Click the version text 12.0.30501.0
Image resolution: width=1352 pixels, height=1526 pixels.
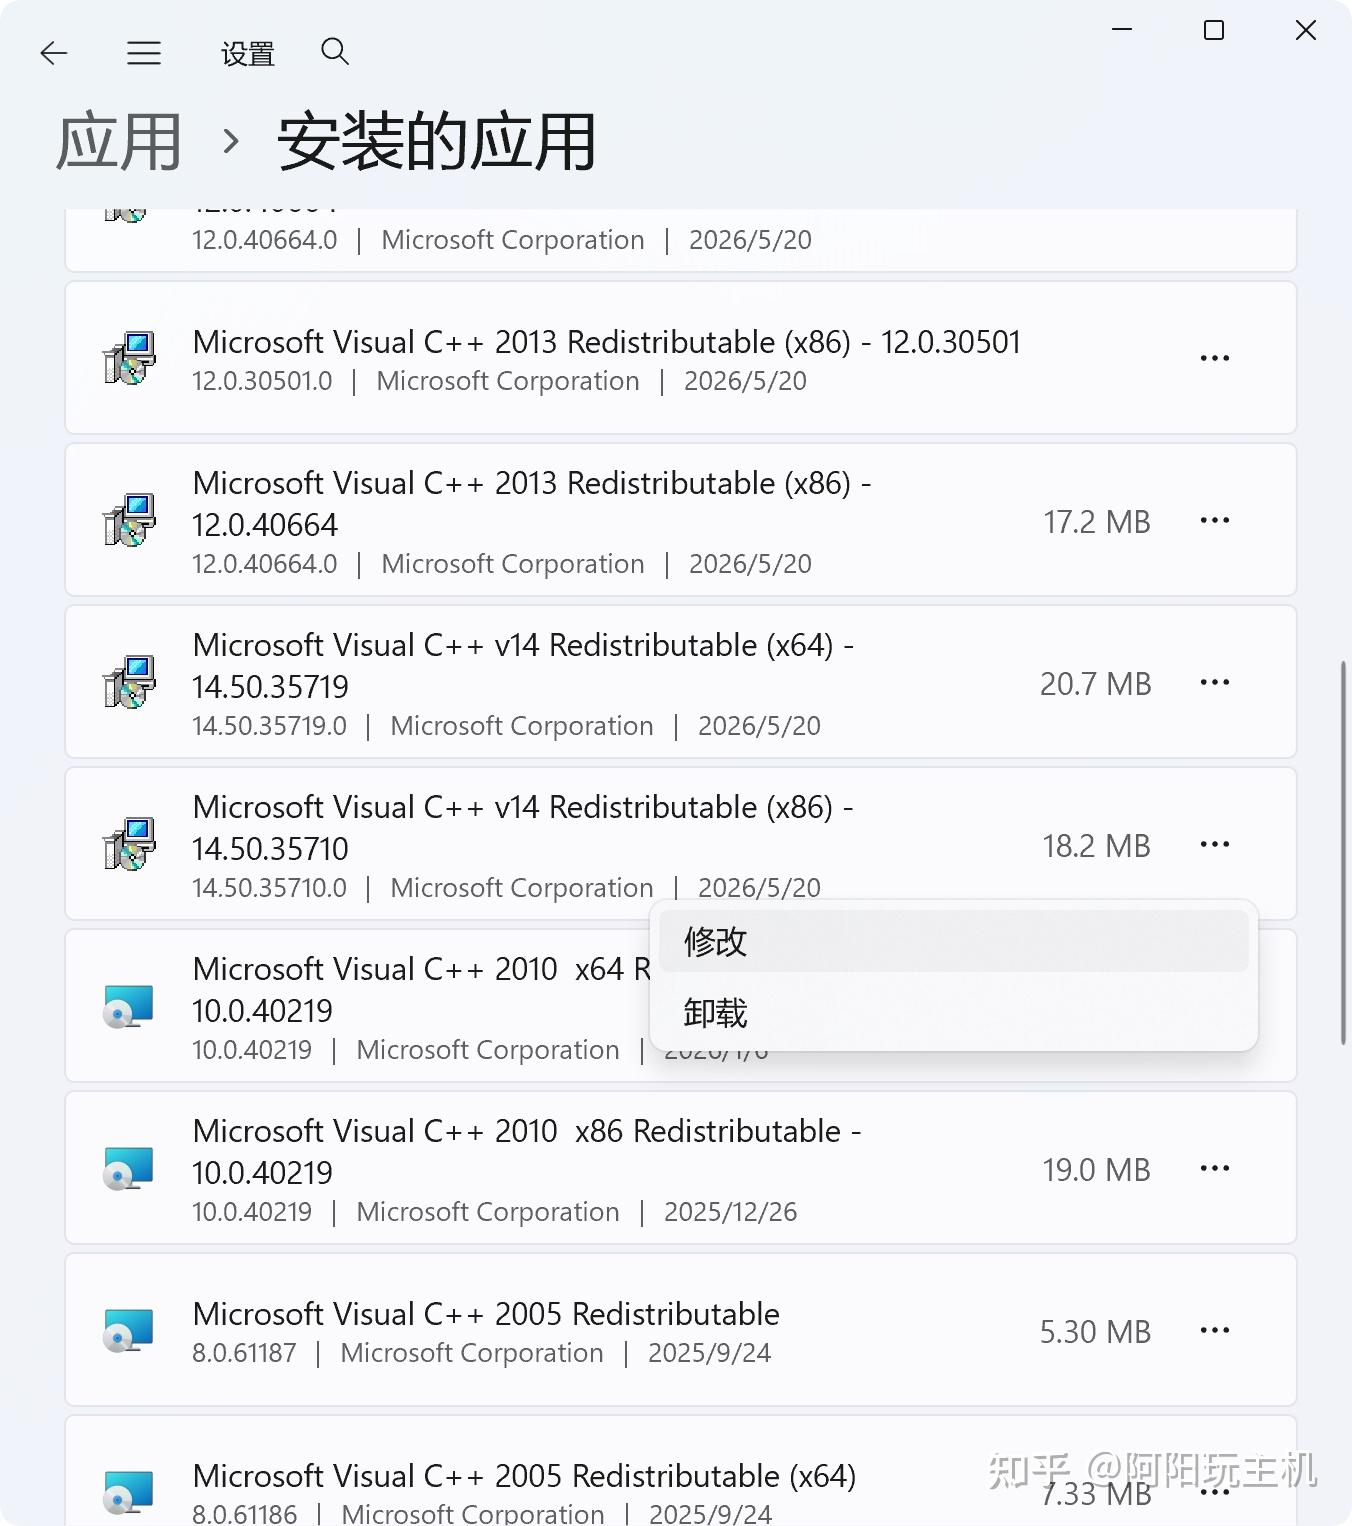tap(262, 381)
